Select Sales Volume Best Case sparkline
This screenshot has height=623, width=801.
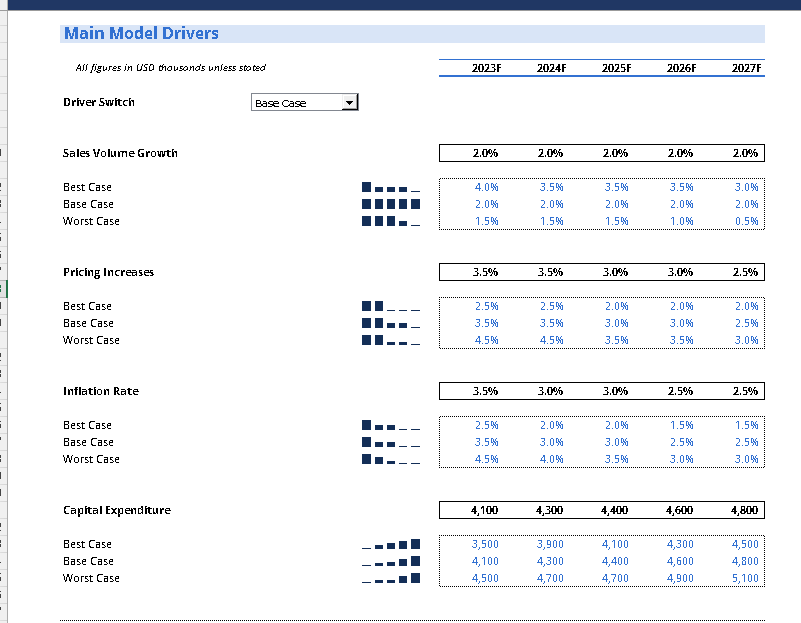[x=391, y=187]
